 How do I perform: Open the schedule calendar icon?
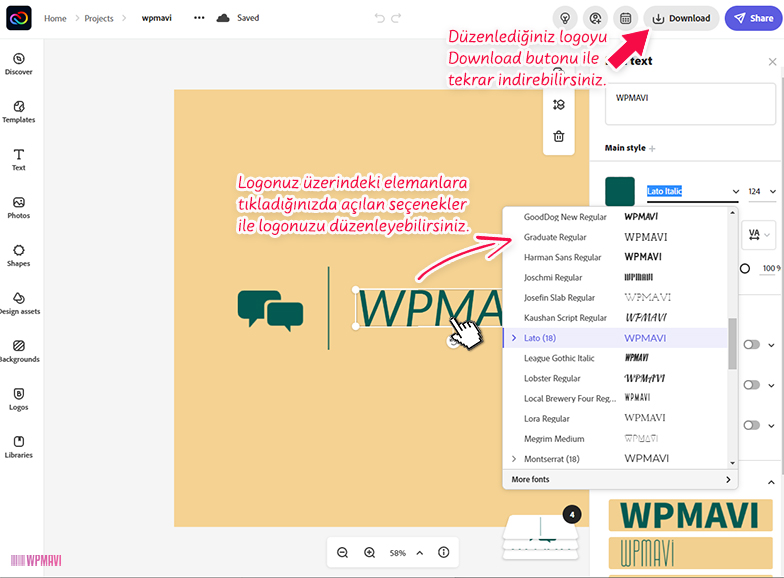[x=626, y=18]
